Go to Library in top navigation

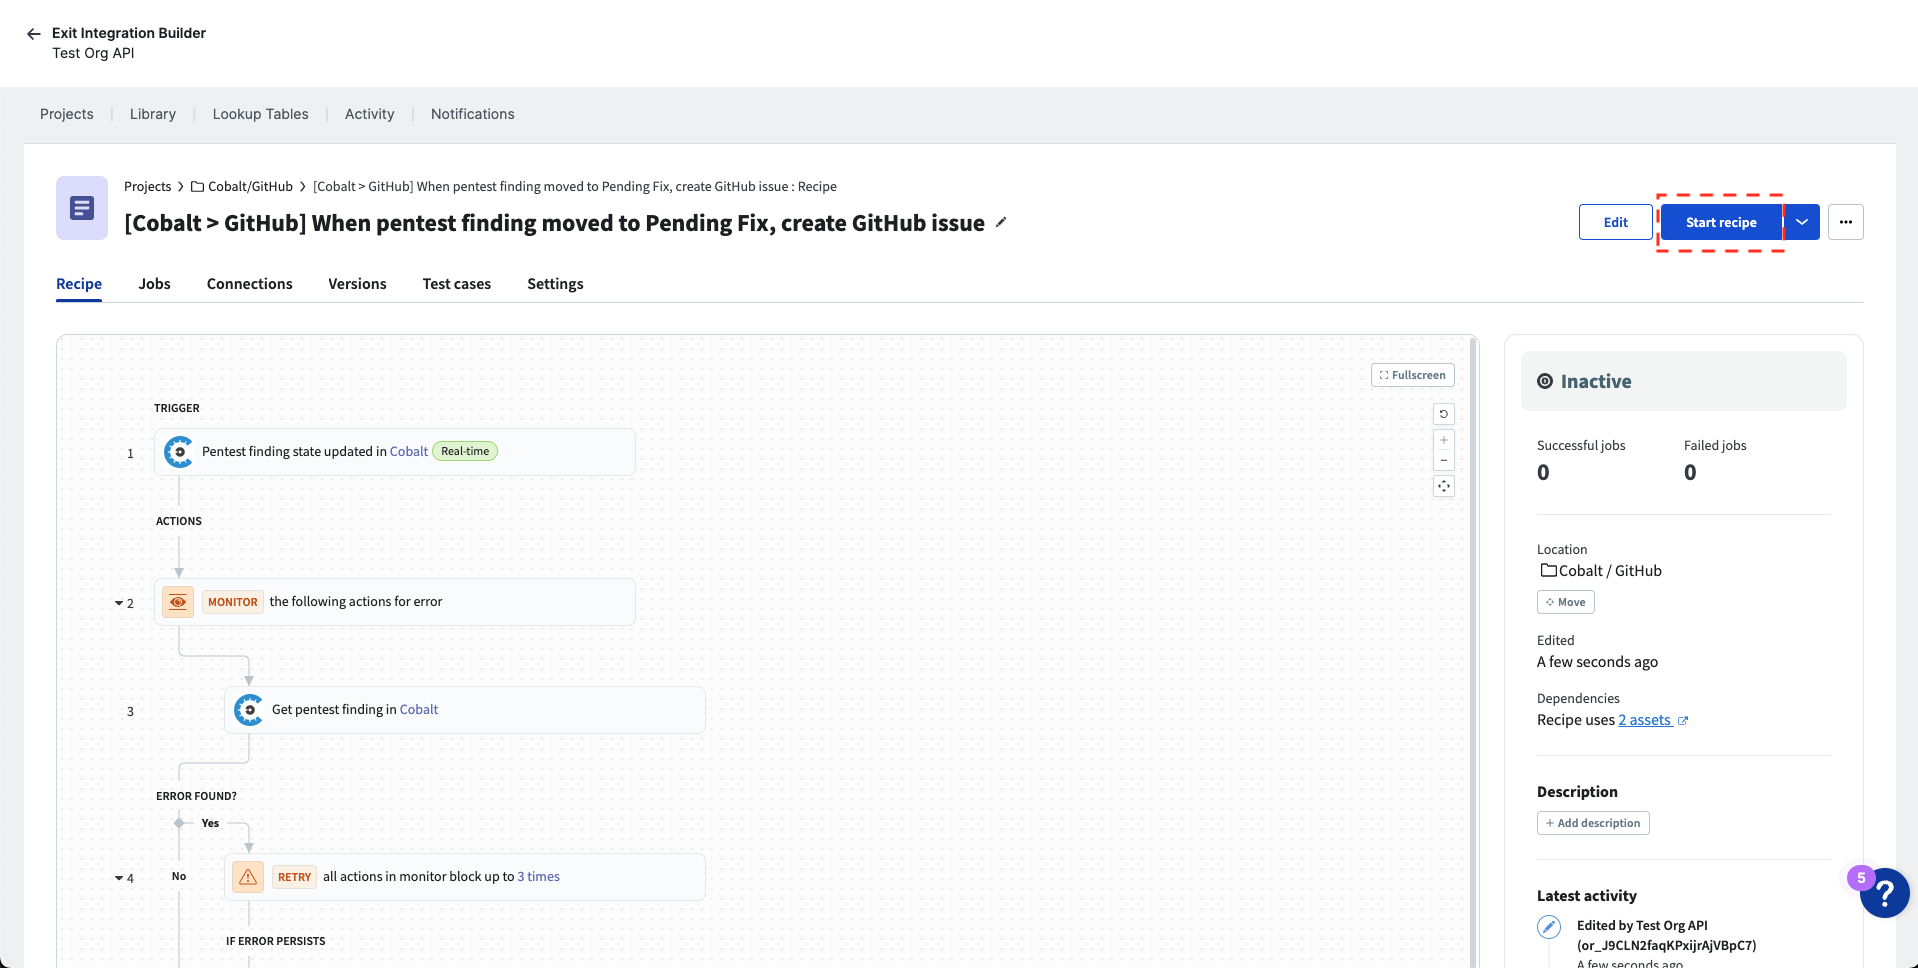[153, 114]
